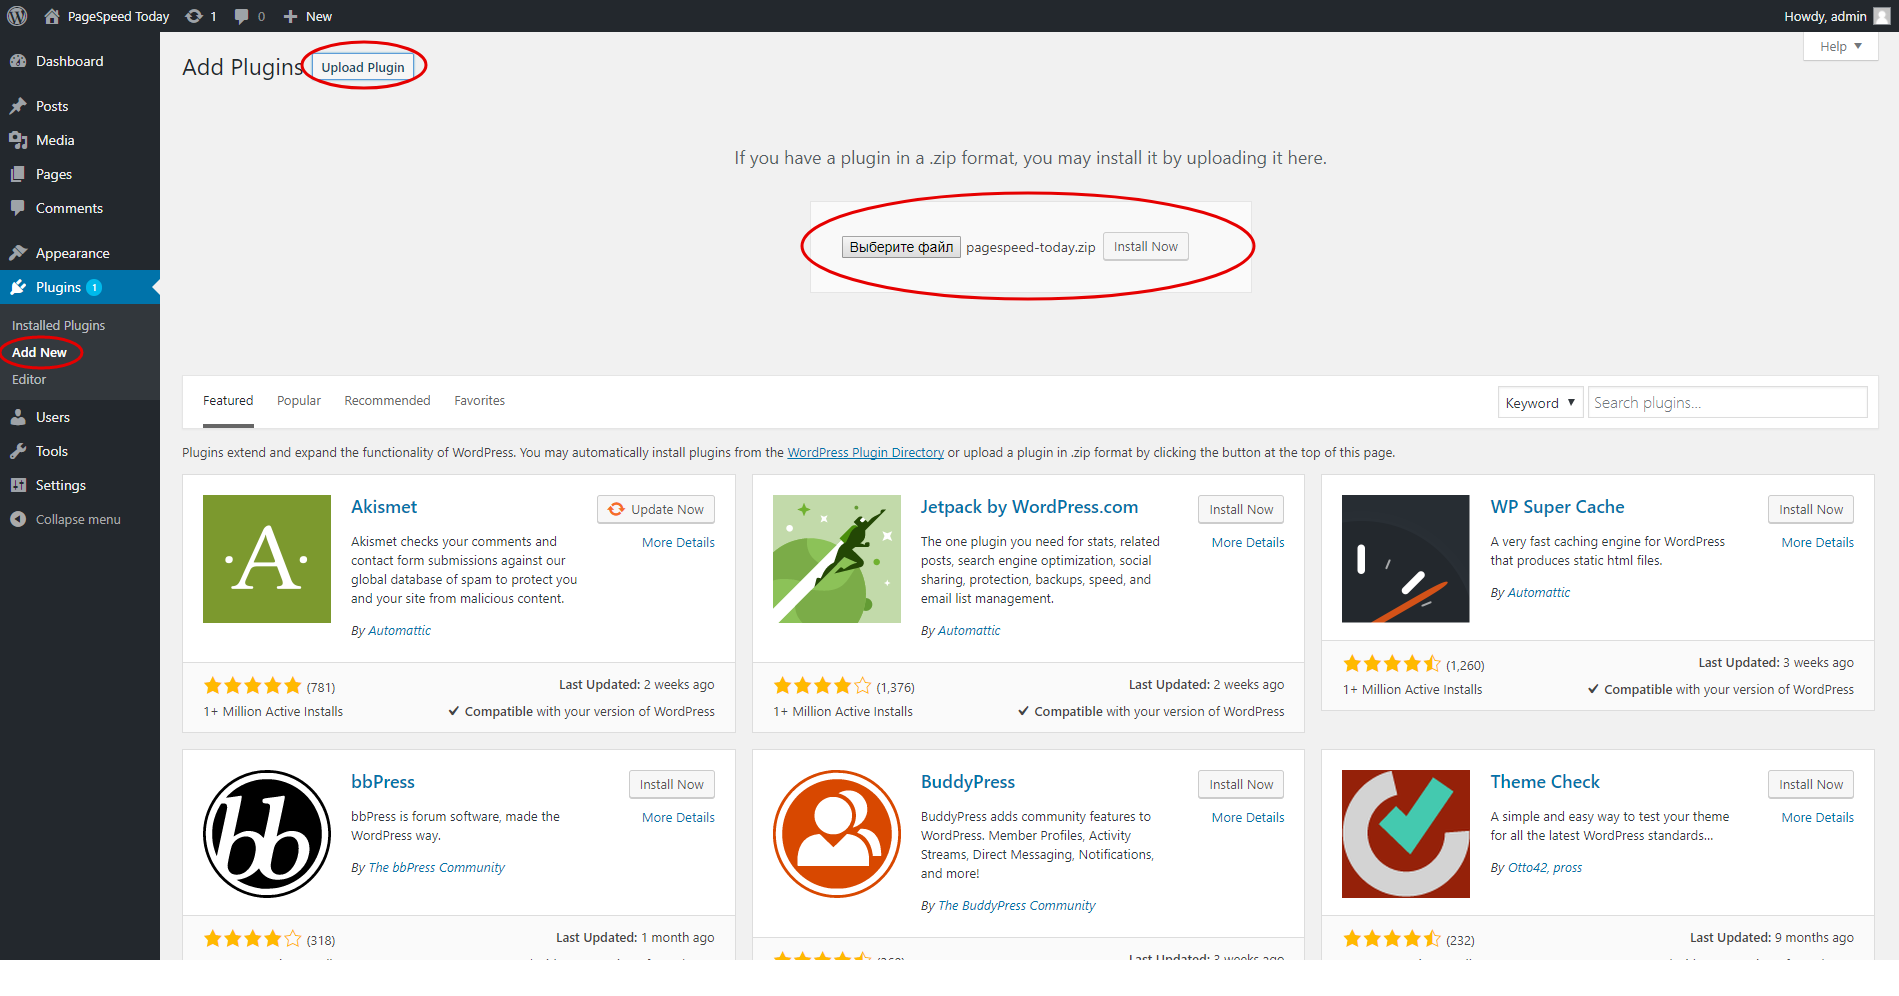Open Automattic author link under WP Super Cache
The height and width of the screenshot is (996, 1899).
coord(1539,593)
